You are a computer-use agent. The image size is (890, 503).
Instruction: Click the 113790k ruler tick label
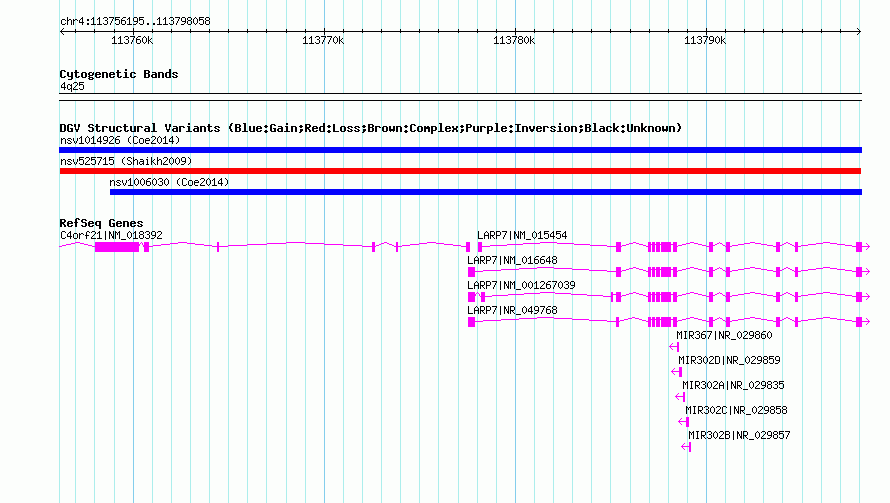[705, 40]
